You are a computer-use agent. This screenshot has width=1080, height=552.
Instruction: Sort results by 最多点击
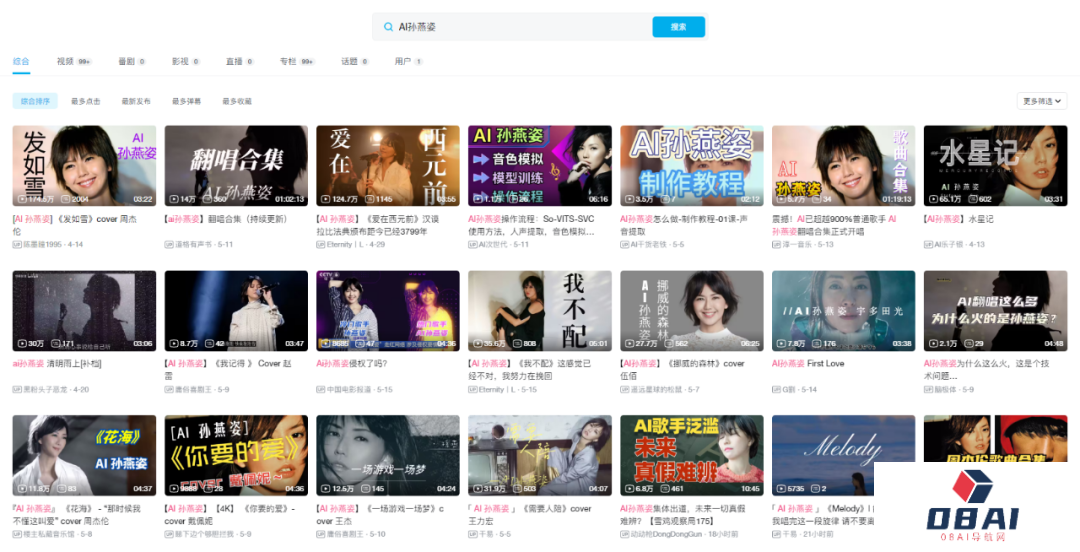tap(85, 101)
